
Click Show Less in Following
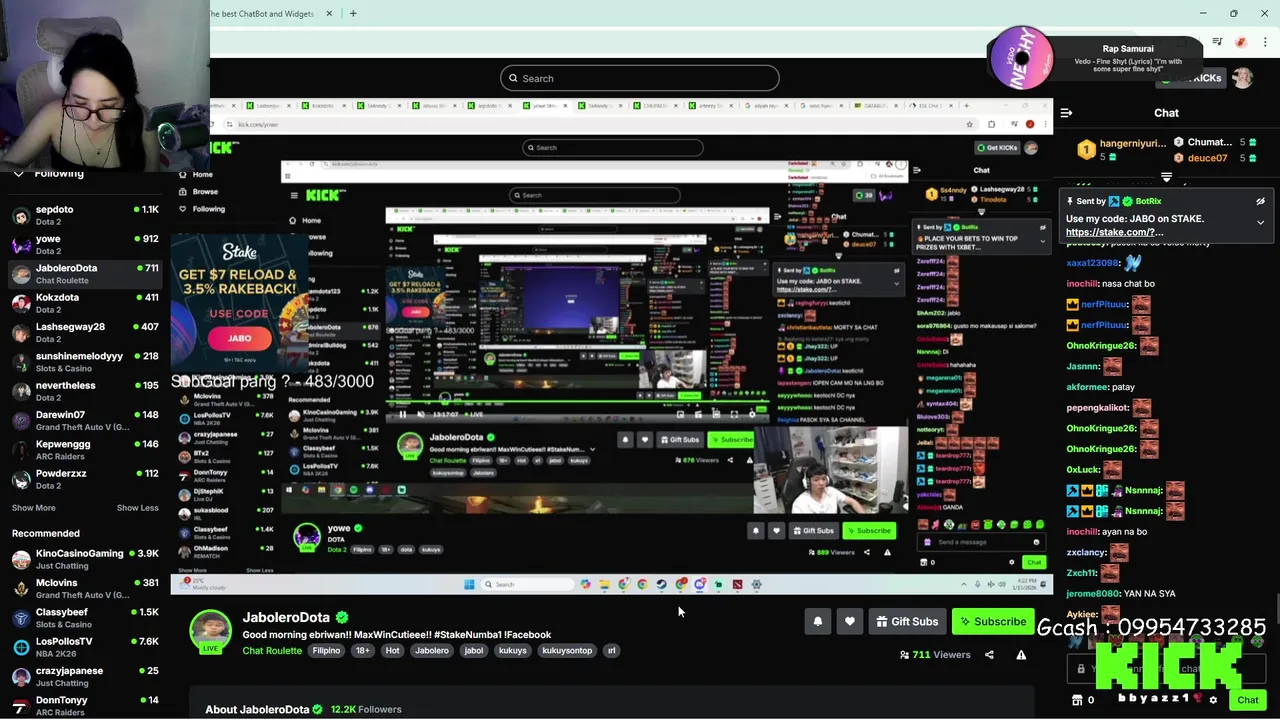tap(137, 508)
